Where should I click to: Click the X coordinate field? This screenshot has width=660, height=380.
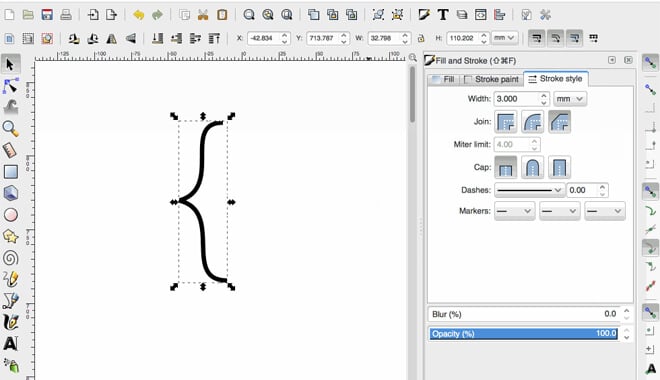pyautogui.click(x=263, y=38)
